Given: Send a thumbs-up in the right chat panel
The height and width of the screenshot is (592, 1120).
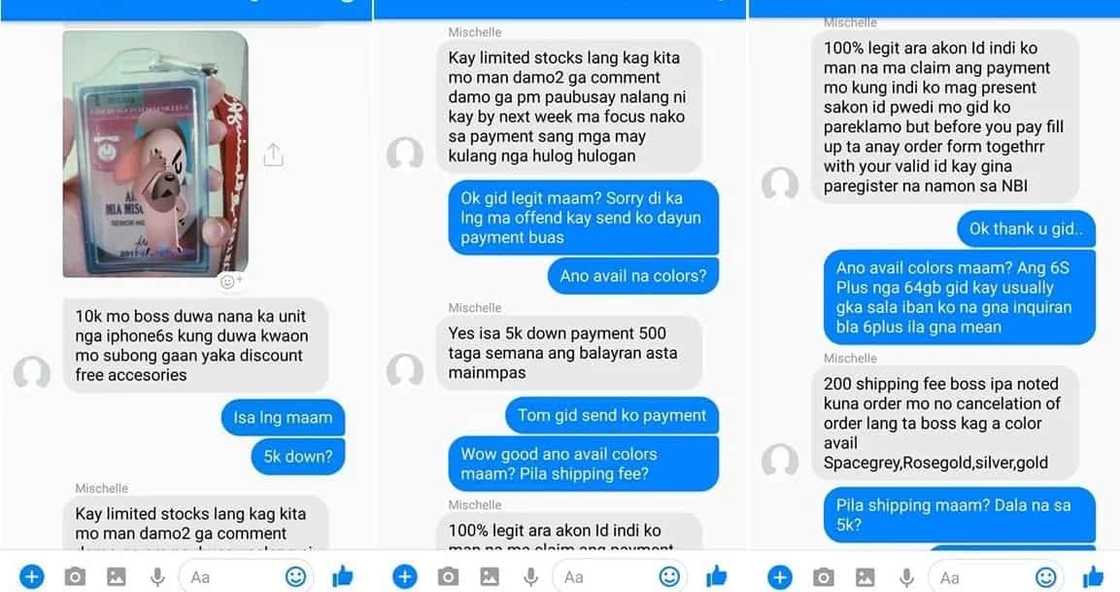Looking at the screenshot, I should (x=1093, y=576).
